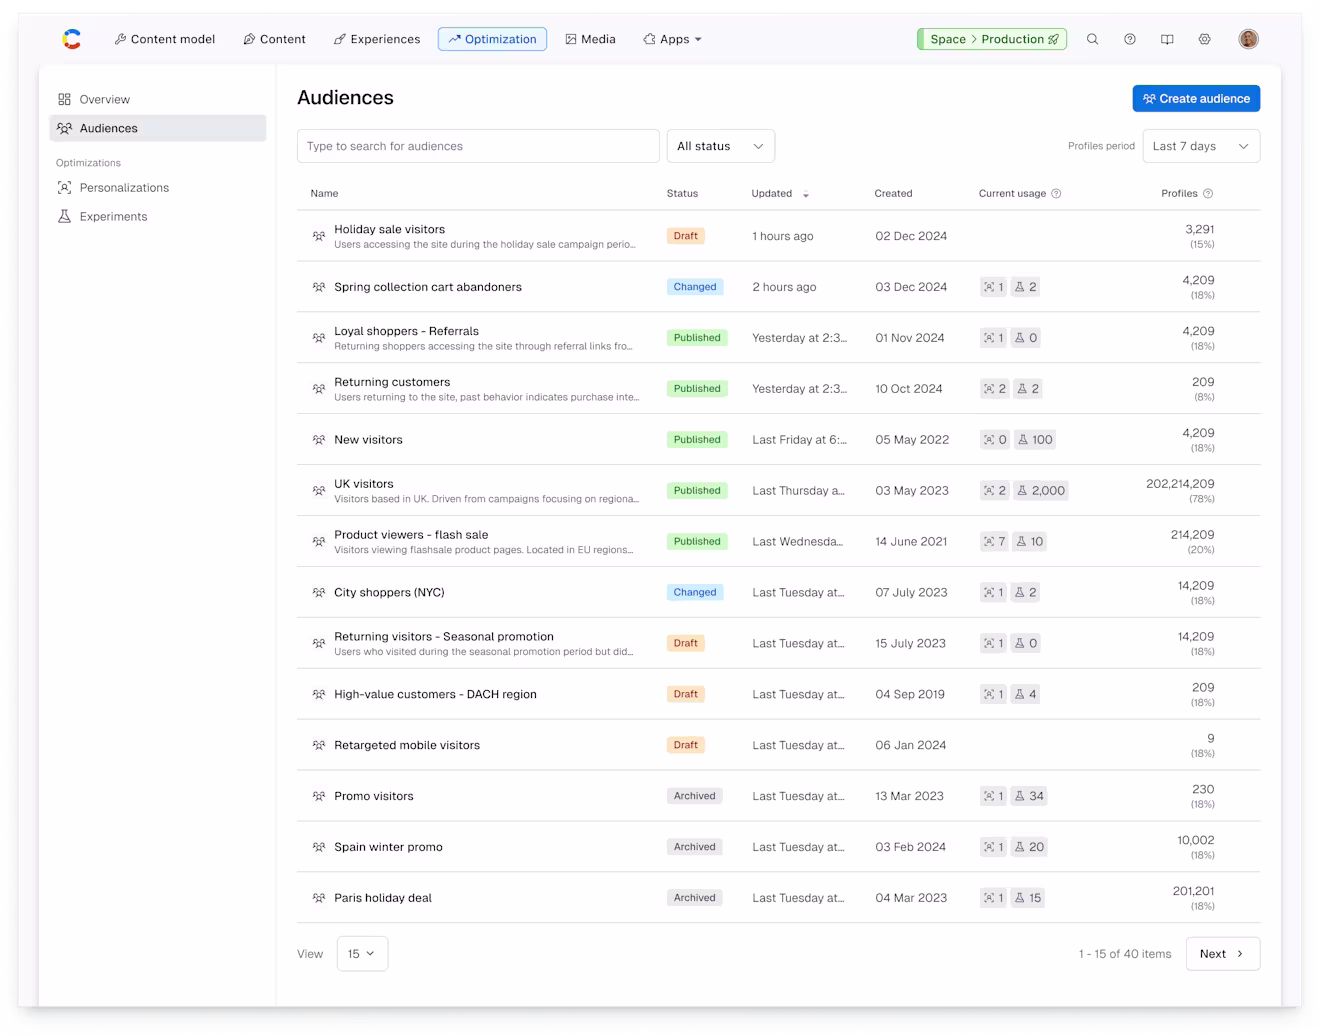The width and height of the screenshot is (1320, 1036).
Task: Click profiles value 202,214,209
Action: tap(1180, 484)
